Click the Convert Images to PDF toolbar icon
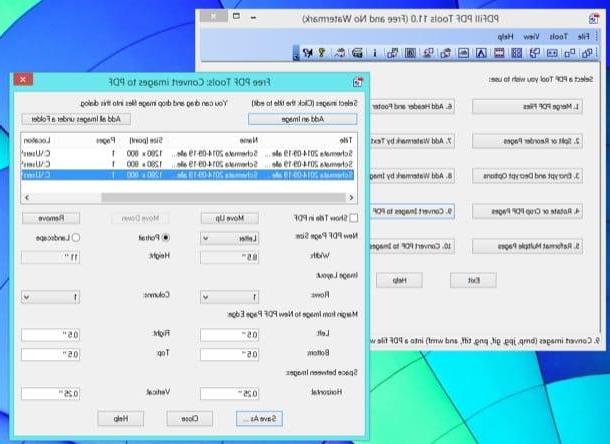 coord(445,53)
